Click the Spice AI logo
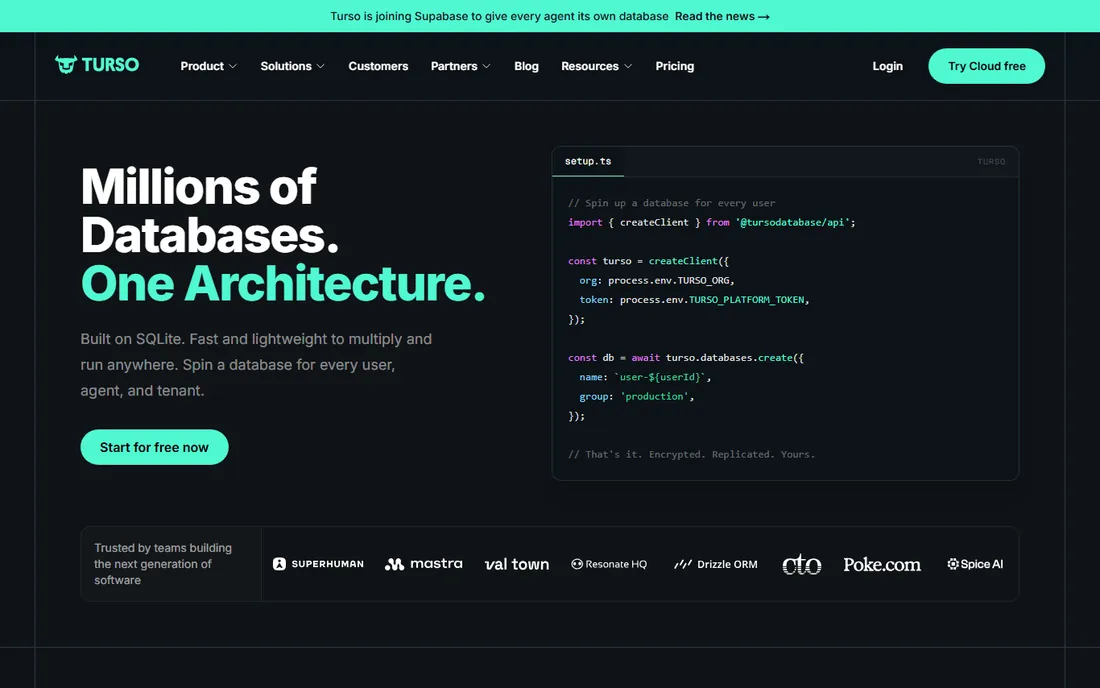The image size is (1100, 688). (x=975, y=564)
